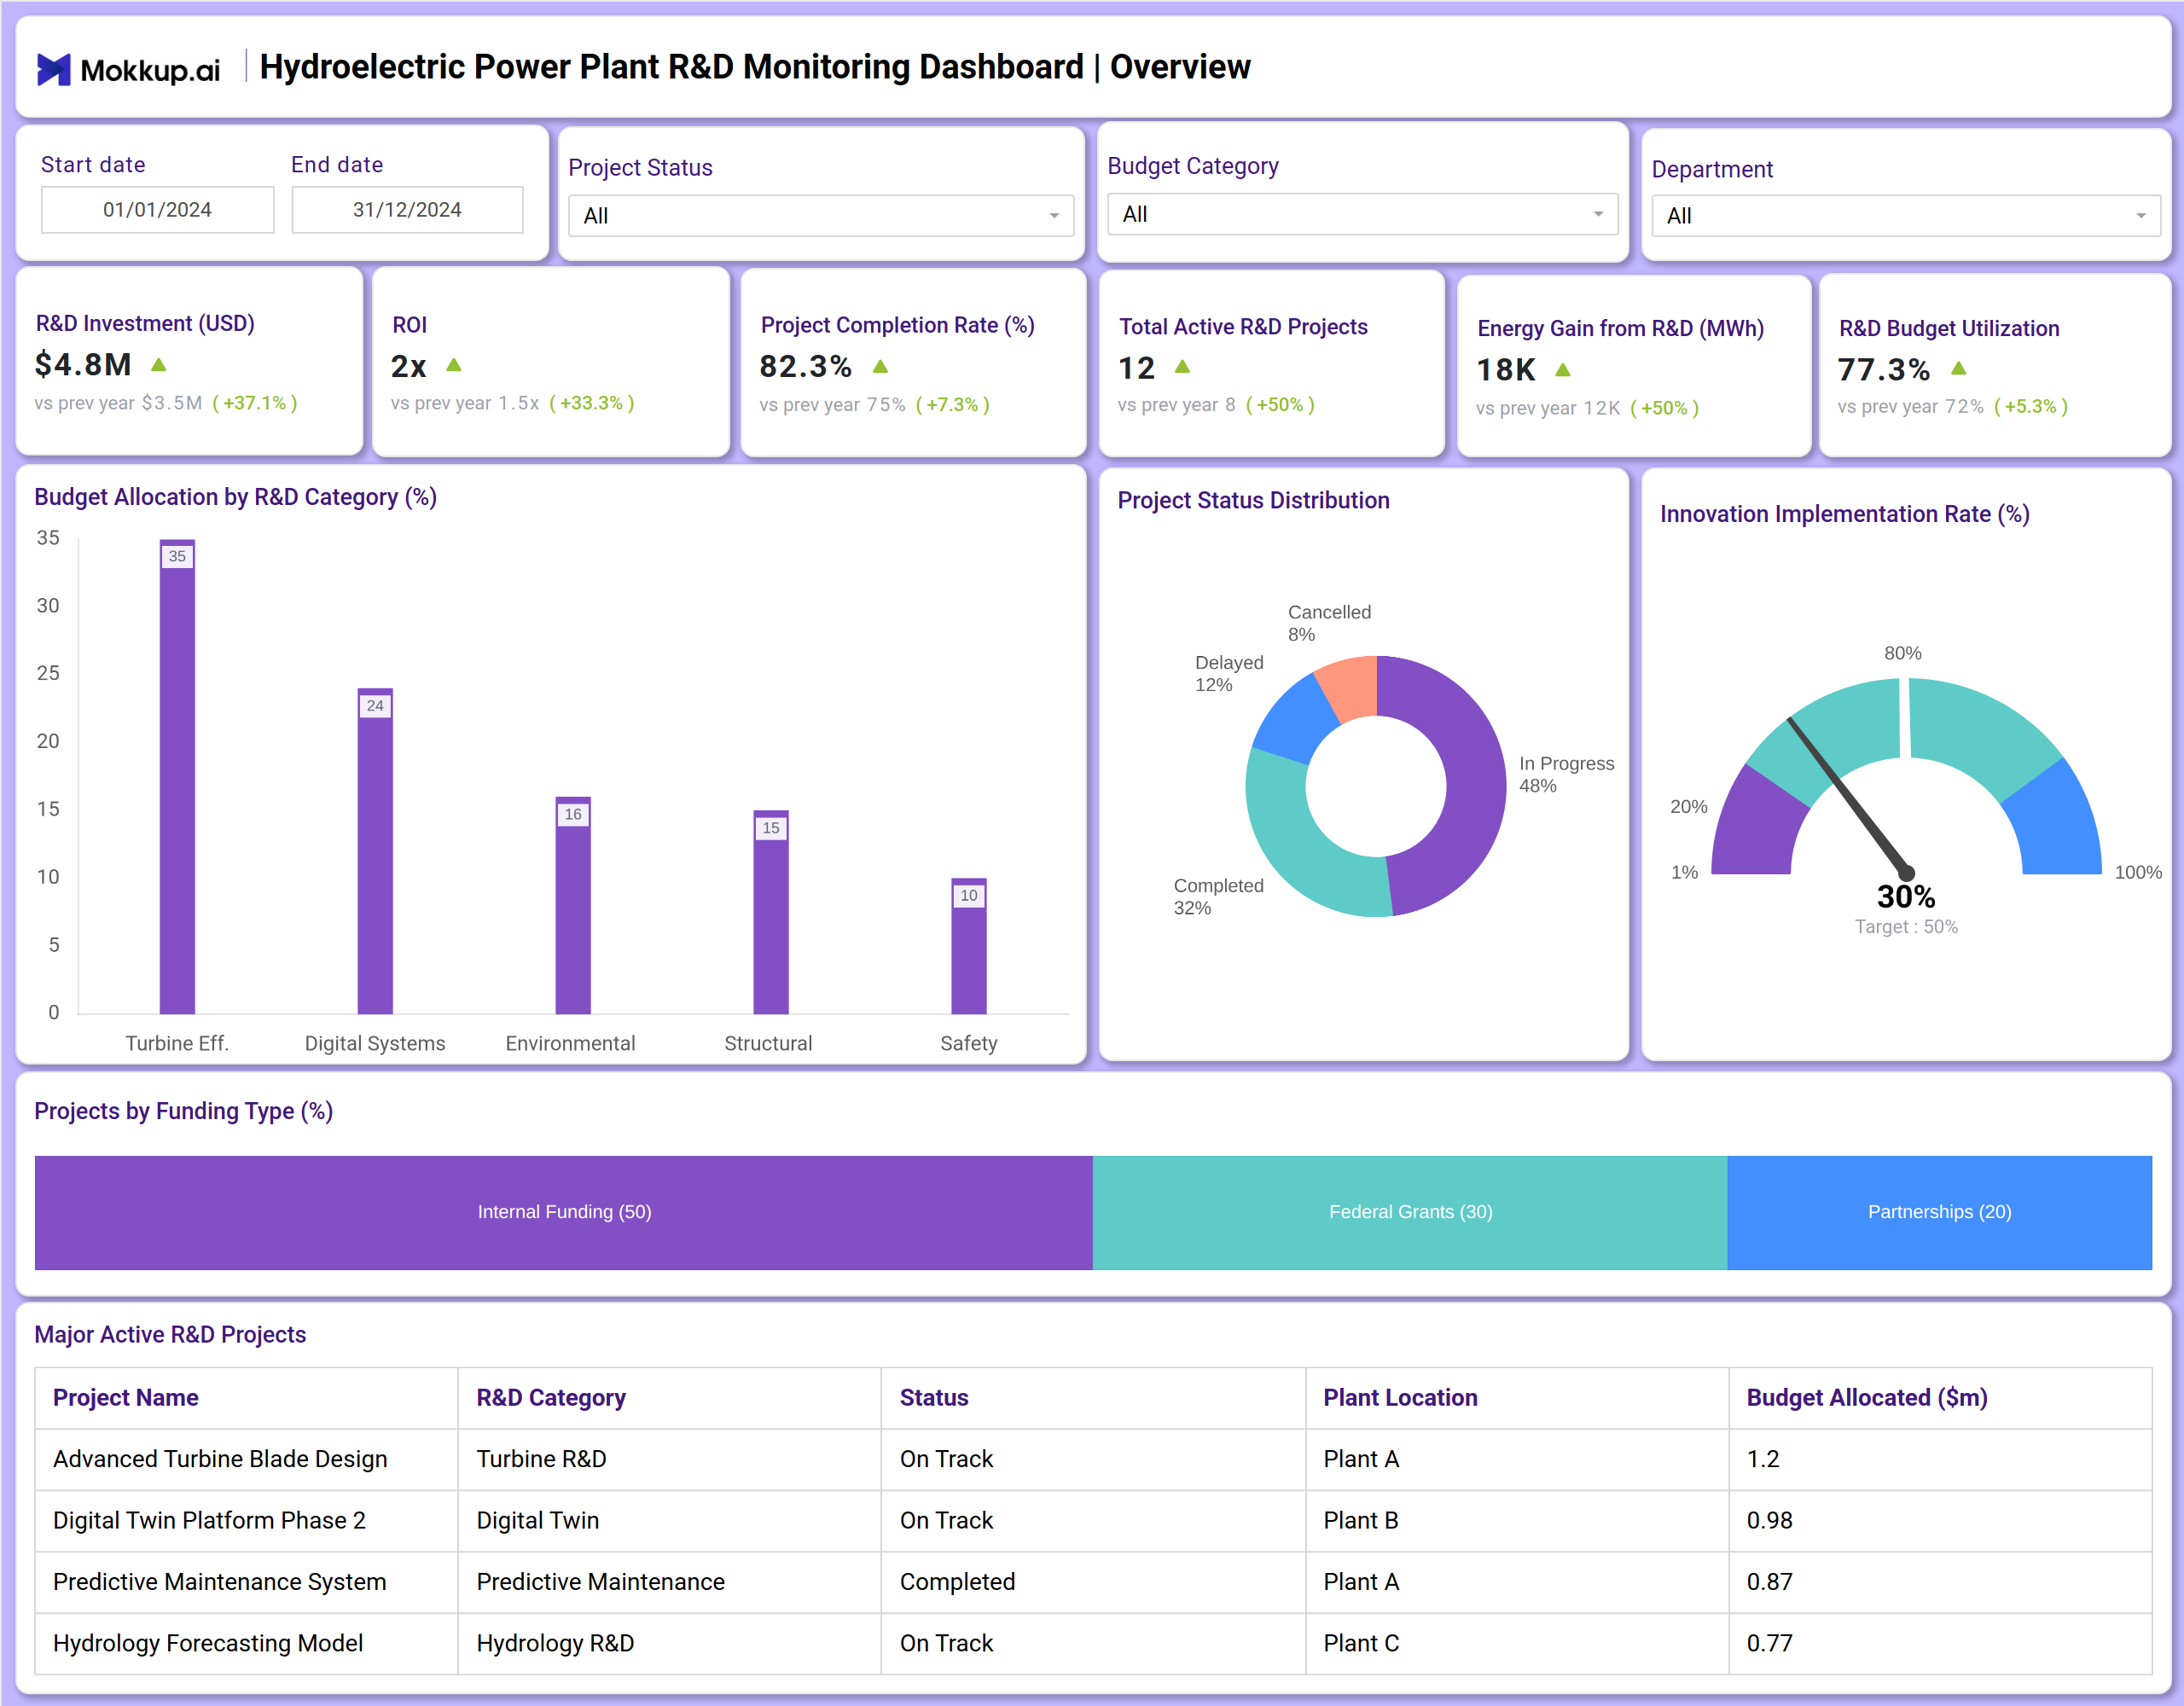The height and width of the screenshot is (1706, 2184).
Task: Click the up arrow next to 12 active projects
Action: pyautogui.click(x=1182, y=367)
